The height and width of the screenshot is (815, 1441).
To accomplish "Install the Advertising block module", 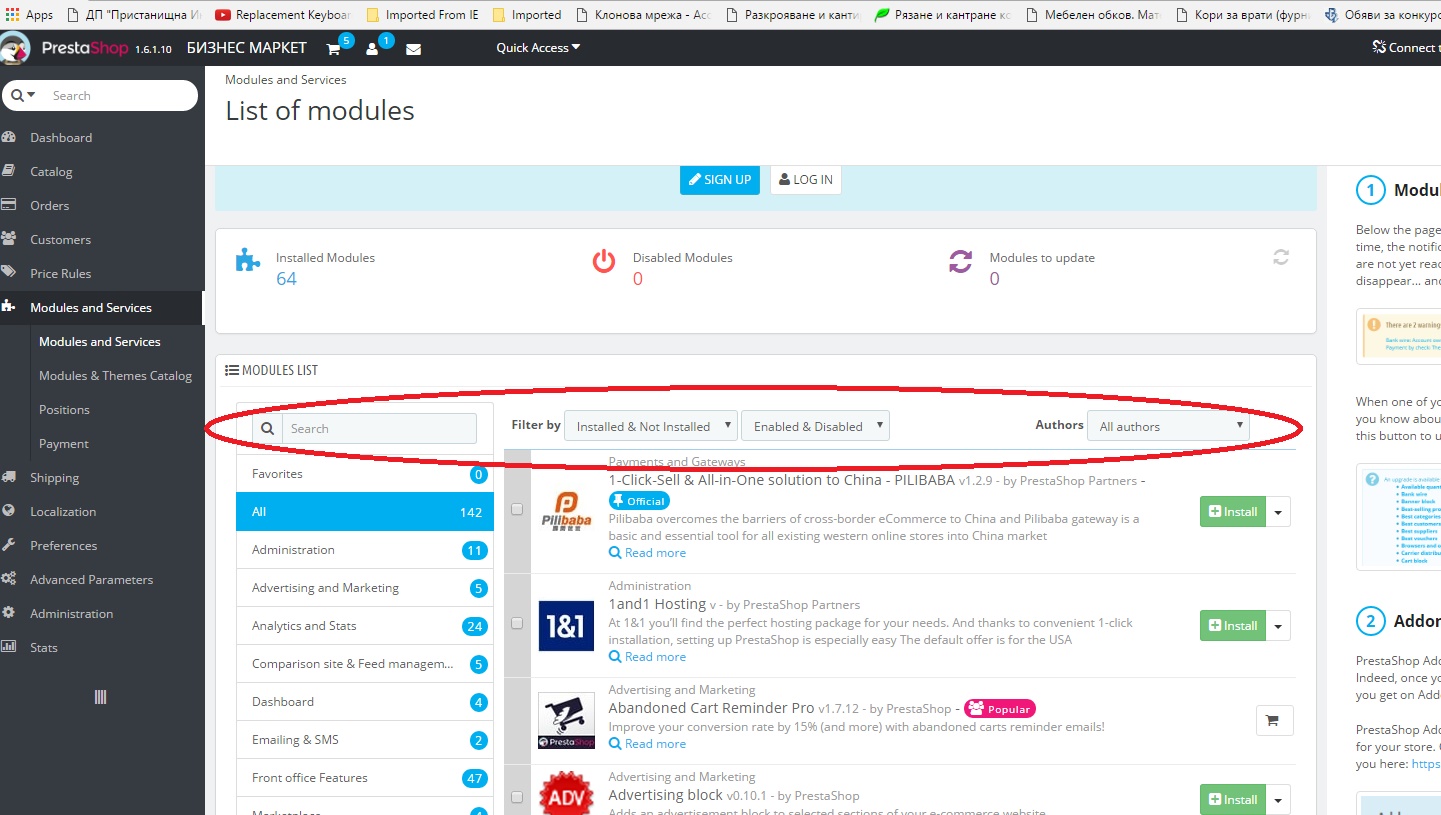I will click(x=1232, y=800).
